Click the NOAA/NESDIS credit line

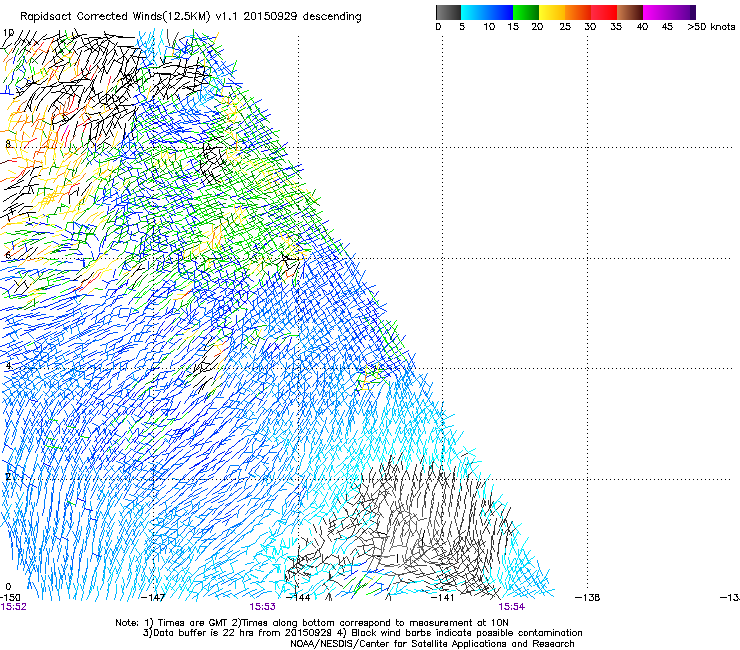432,644
